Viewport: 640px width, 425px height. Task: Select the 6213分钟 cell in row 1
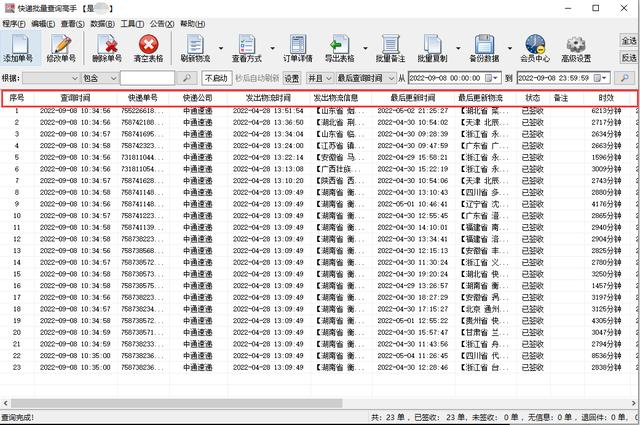(607, 111)
